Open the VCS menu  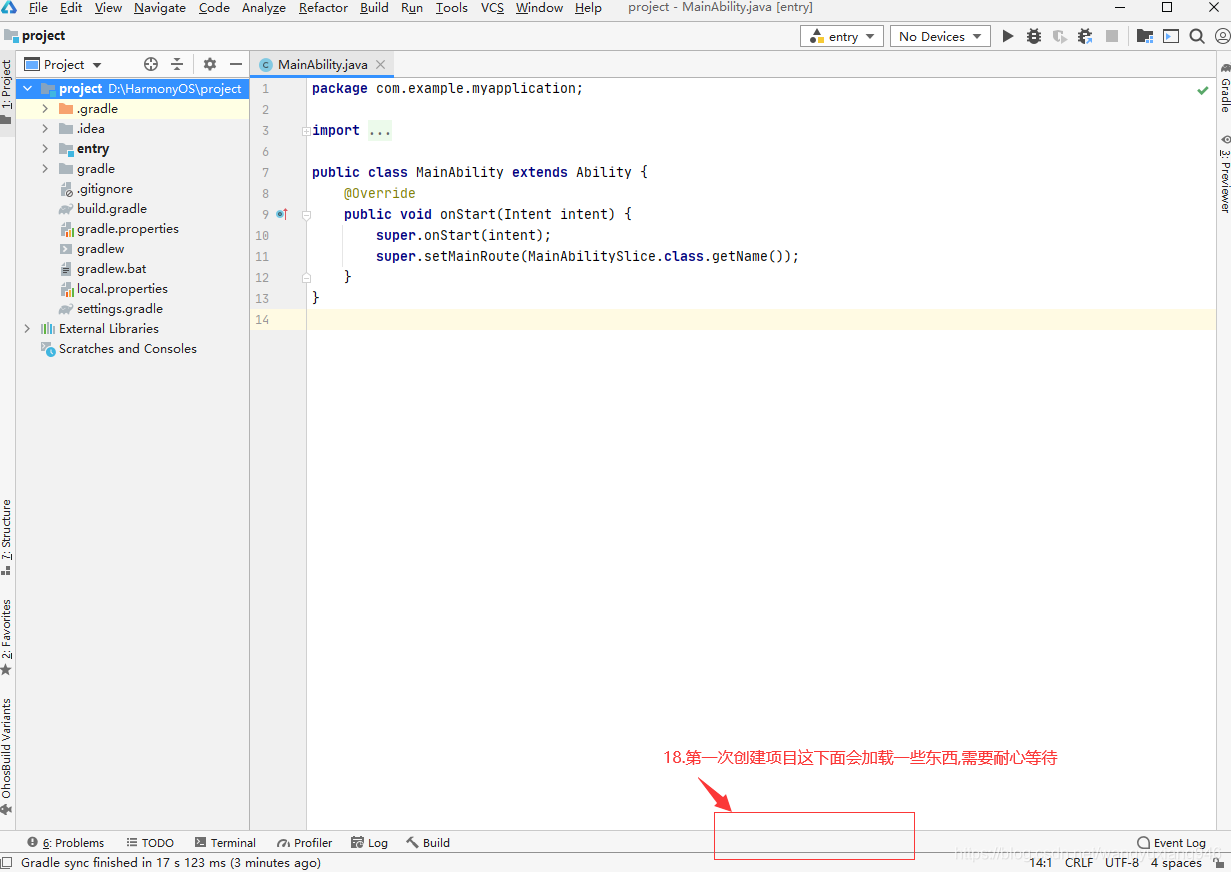point(492,8)
